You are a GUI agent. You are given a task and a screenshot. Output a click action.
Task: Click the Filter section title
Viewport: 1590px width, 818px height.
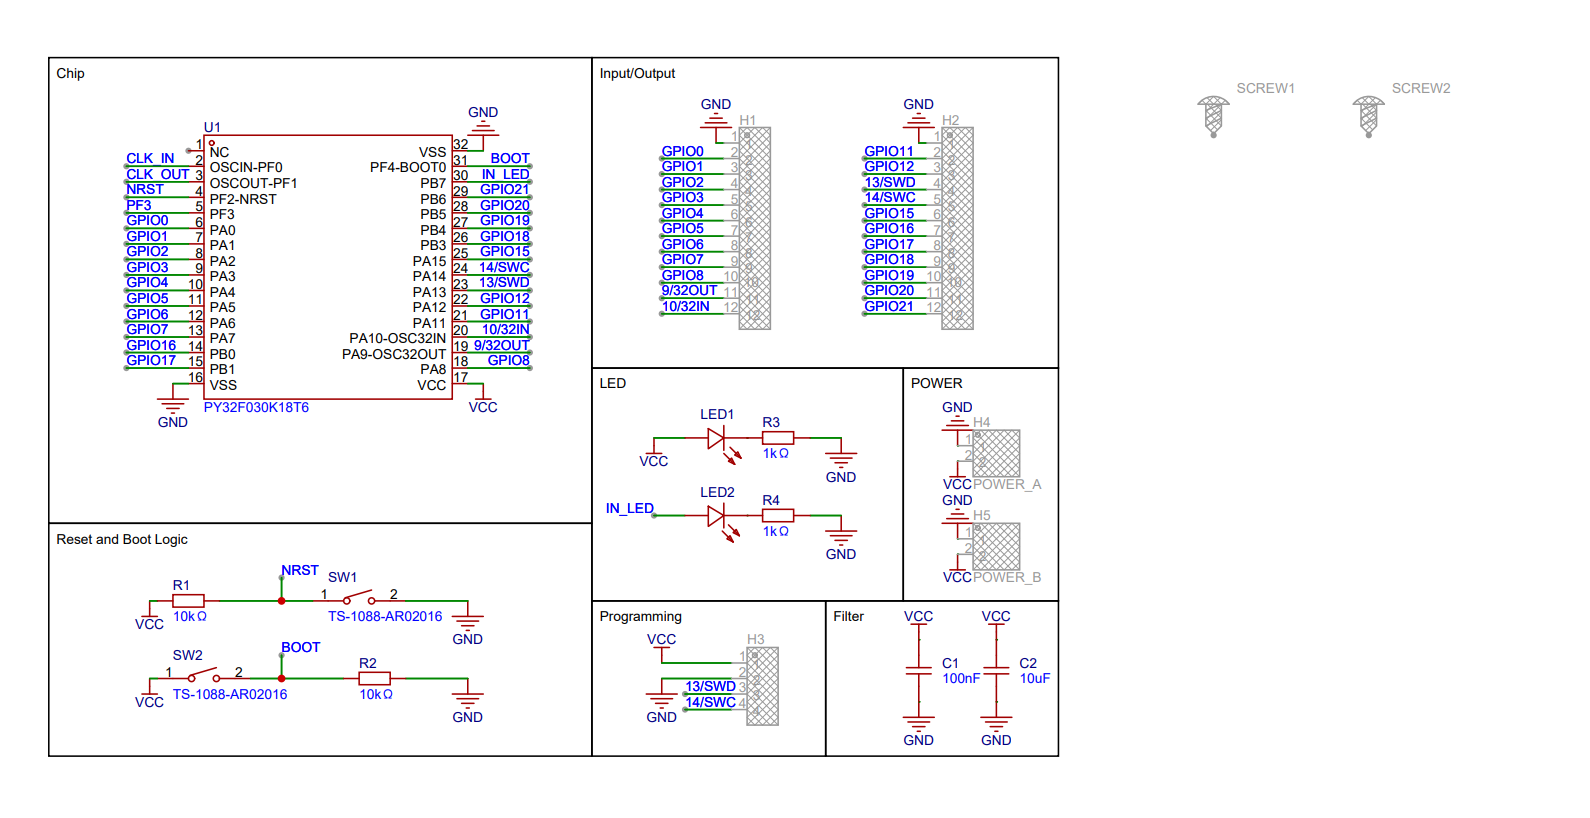coord(848,616)
